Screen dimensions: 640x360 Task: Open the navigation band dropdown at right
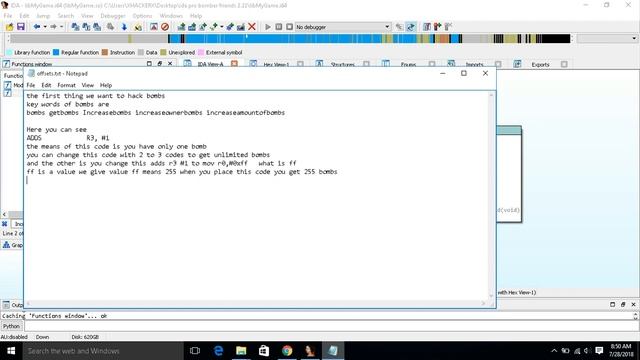coord(633,39)
